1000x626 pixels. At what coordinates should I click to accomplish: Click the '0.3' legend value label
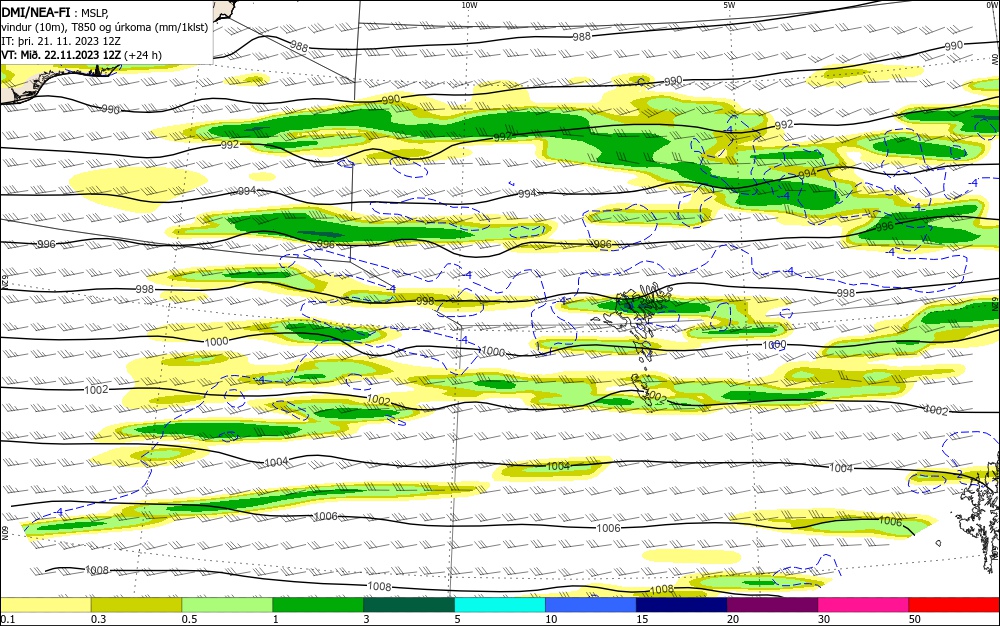(x=98, y=619)
